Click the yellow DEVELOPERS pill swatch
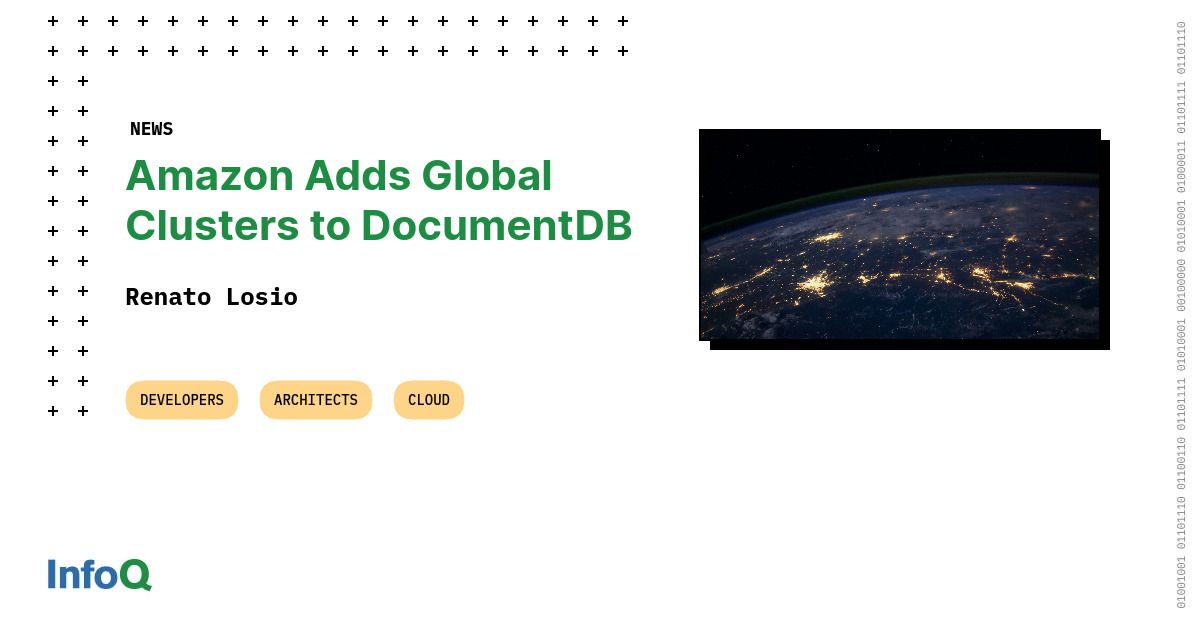The width and height of the screenshot is (1200, 630). [181, 399]
